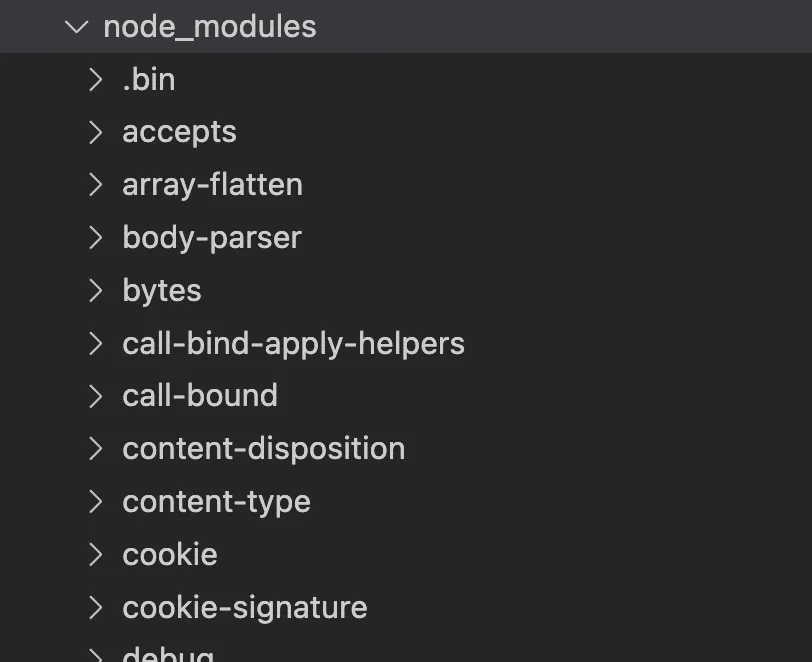Expand call-bind-apply-helpers chevron

pyautogui.click(x=95, y=343)
